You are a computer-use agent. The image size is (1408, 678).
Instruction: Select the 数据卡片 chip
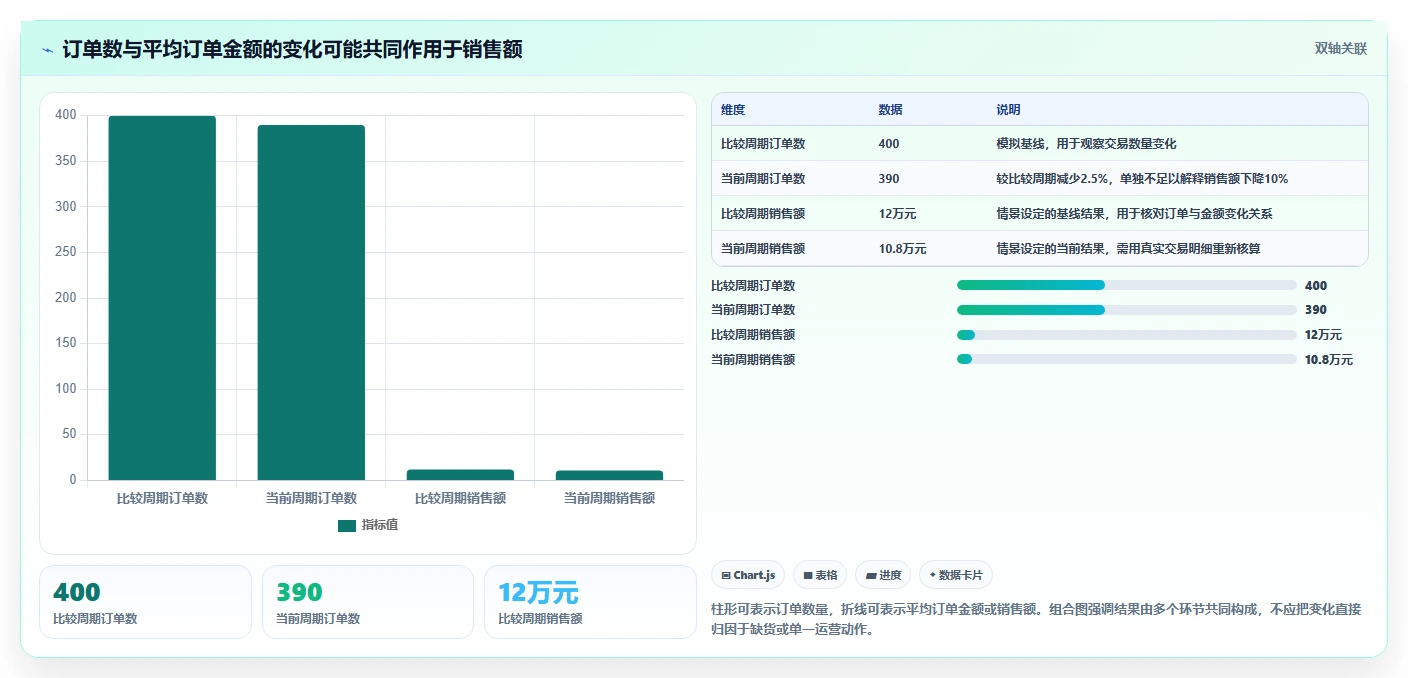tap(956, 575)
